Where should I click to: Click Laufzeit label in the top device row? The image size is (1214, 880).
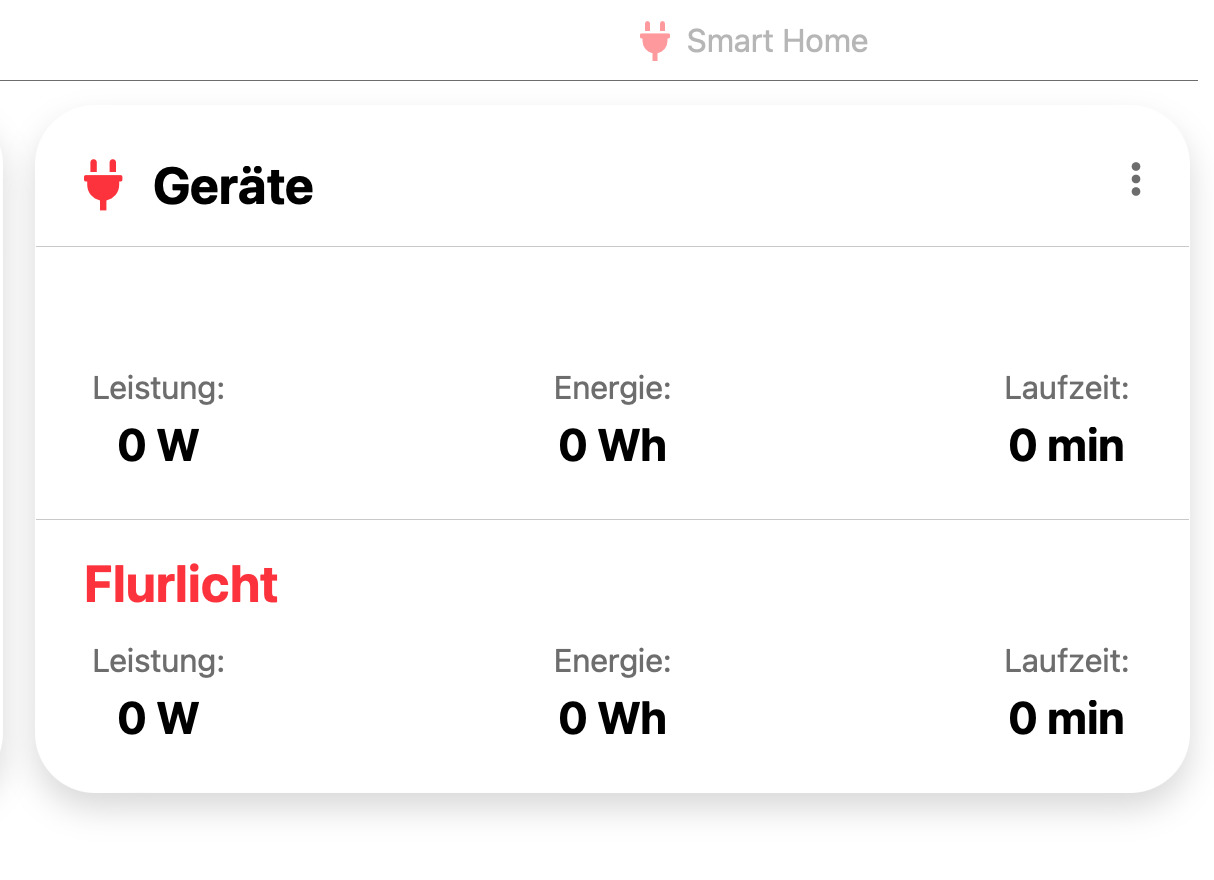point(1066,388)
